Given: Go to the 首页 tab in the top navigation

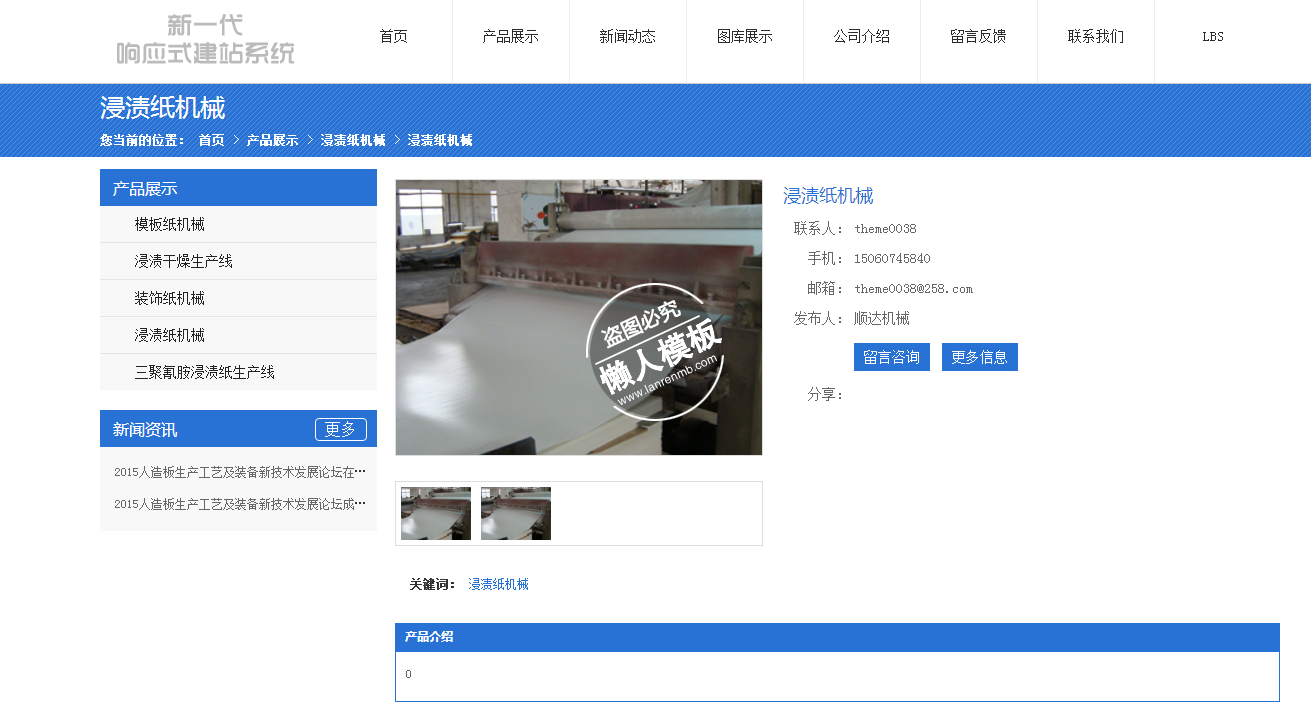Looking at the screenshot, I should (394, 37).
